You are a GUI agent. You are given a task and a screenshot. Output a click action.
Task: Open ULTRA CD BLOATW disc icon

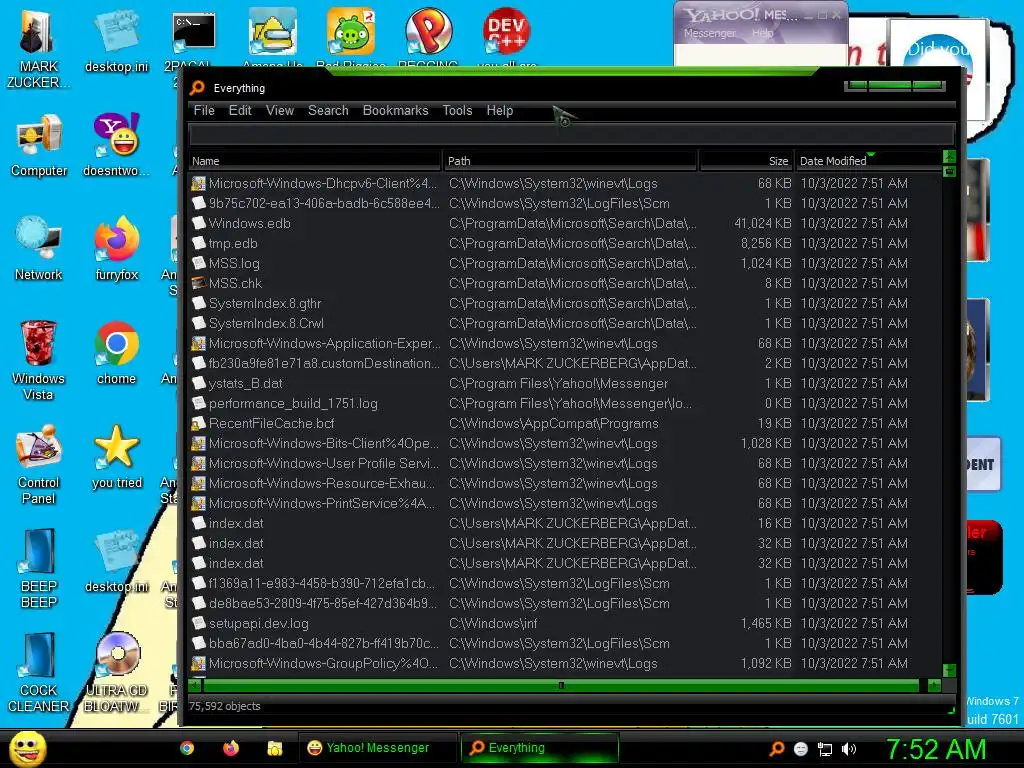pos(116,673)
